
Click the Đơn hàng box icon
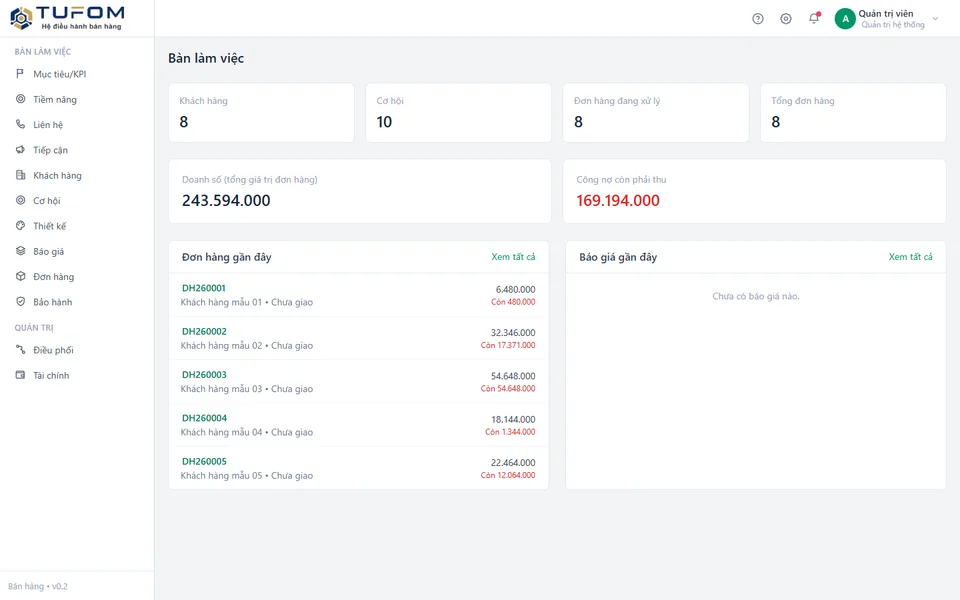20,276
